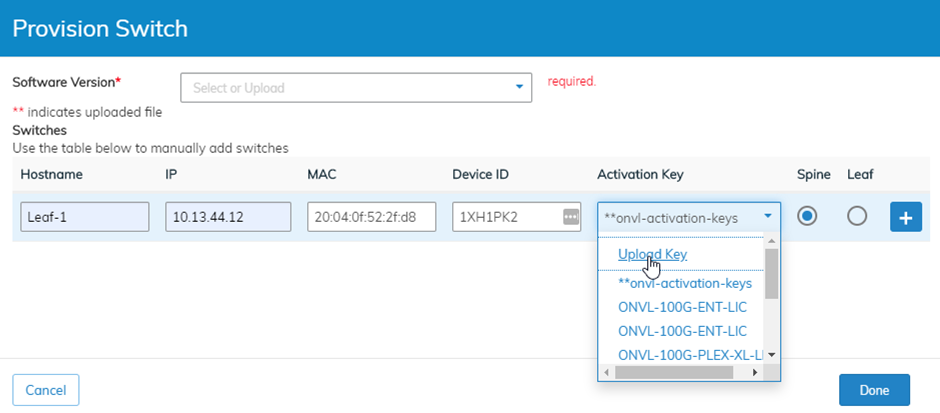Viewport: 940px width, 413px height.
Task: Click the MAC address input field
Action: [371, 217]
